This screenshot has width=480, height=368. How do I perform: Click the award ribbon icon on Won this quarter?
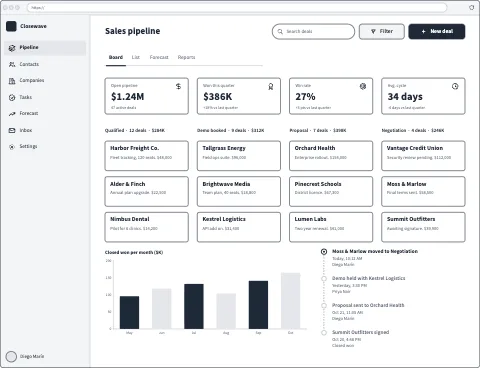(271, 87)
